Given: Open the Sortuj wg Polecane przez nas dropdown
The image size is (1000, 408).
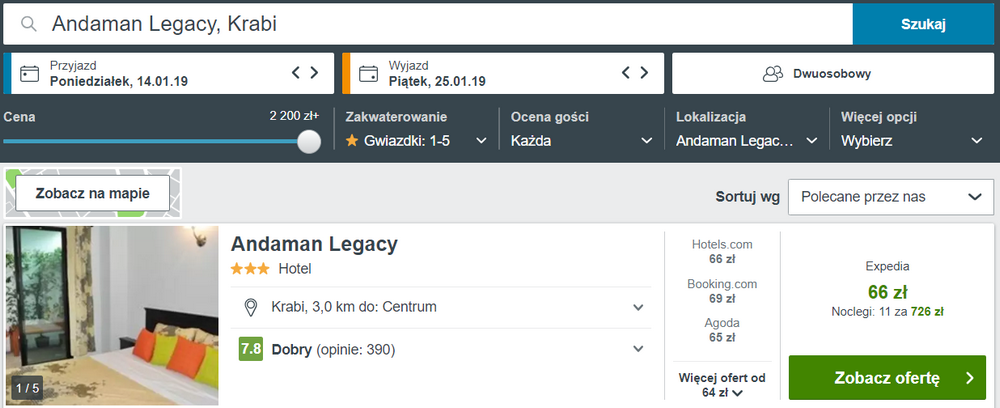Looking at the screenshot, I should click(891, 197).
